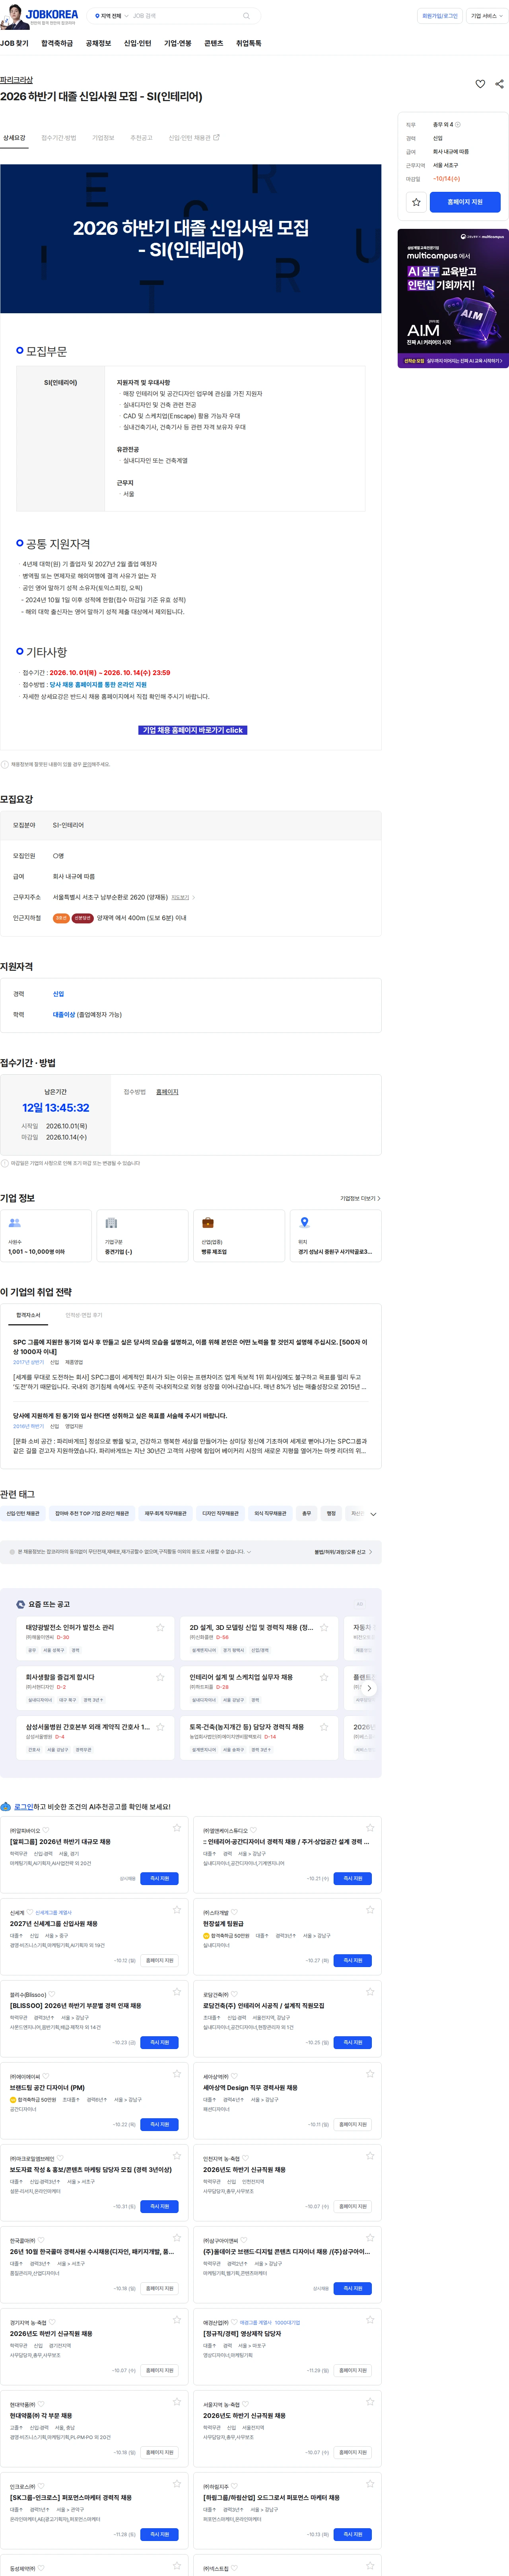Image resolution: width=509 pixels, height=2576 pixels.
Task: Open 파리크라상 company name link
Action: (16, 80)
